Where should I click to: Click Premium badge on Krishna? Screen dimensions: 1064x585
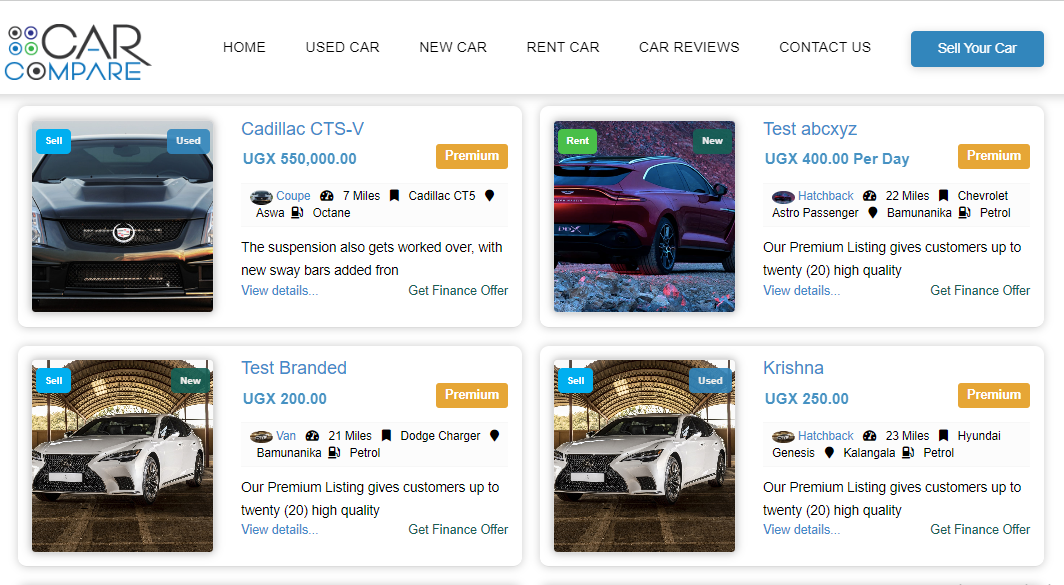[993, 395]
